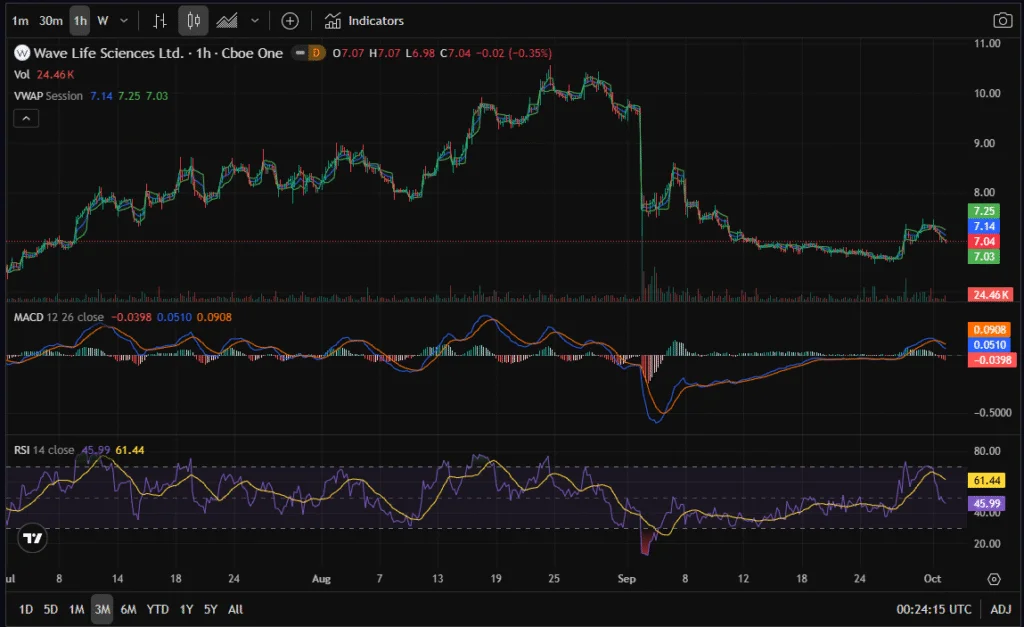Image resolution: width=1024 pixels, height=627 pixels.
Task: Click the 00:24:15 UTC timezone clock
Action: [x=934, y=609]
